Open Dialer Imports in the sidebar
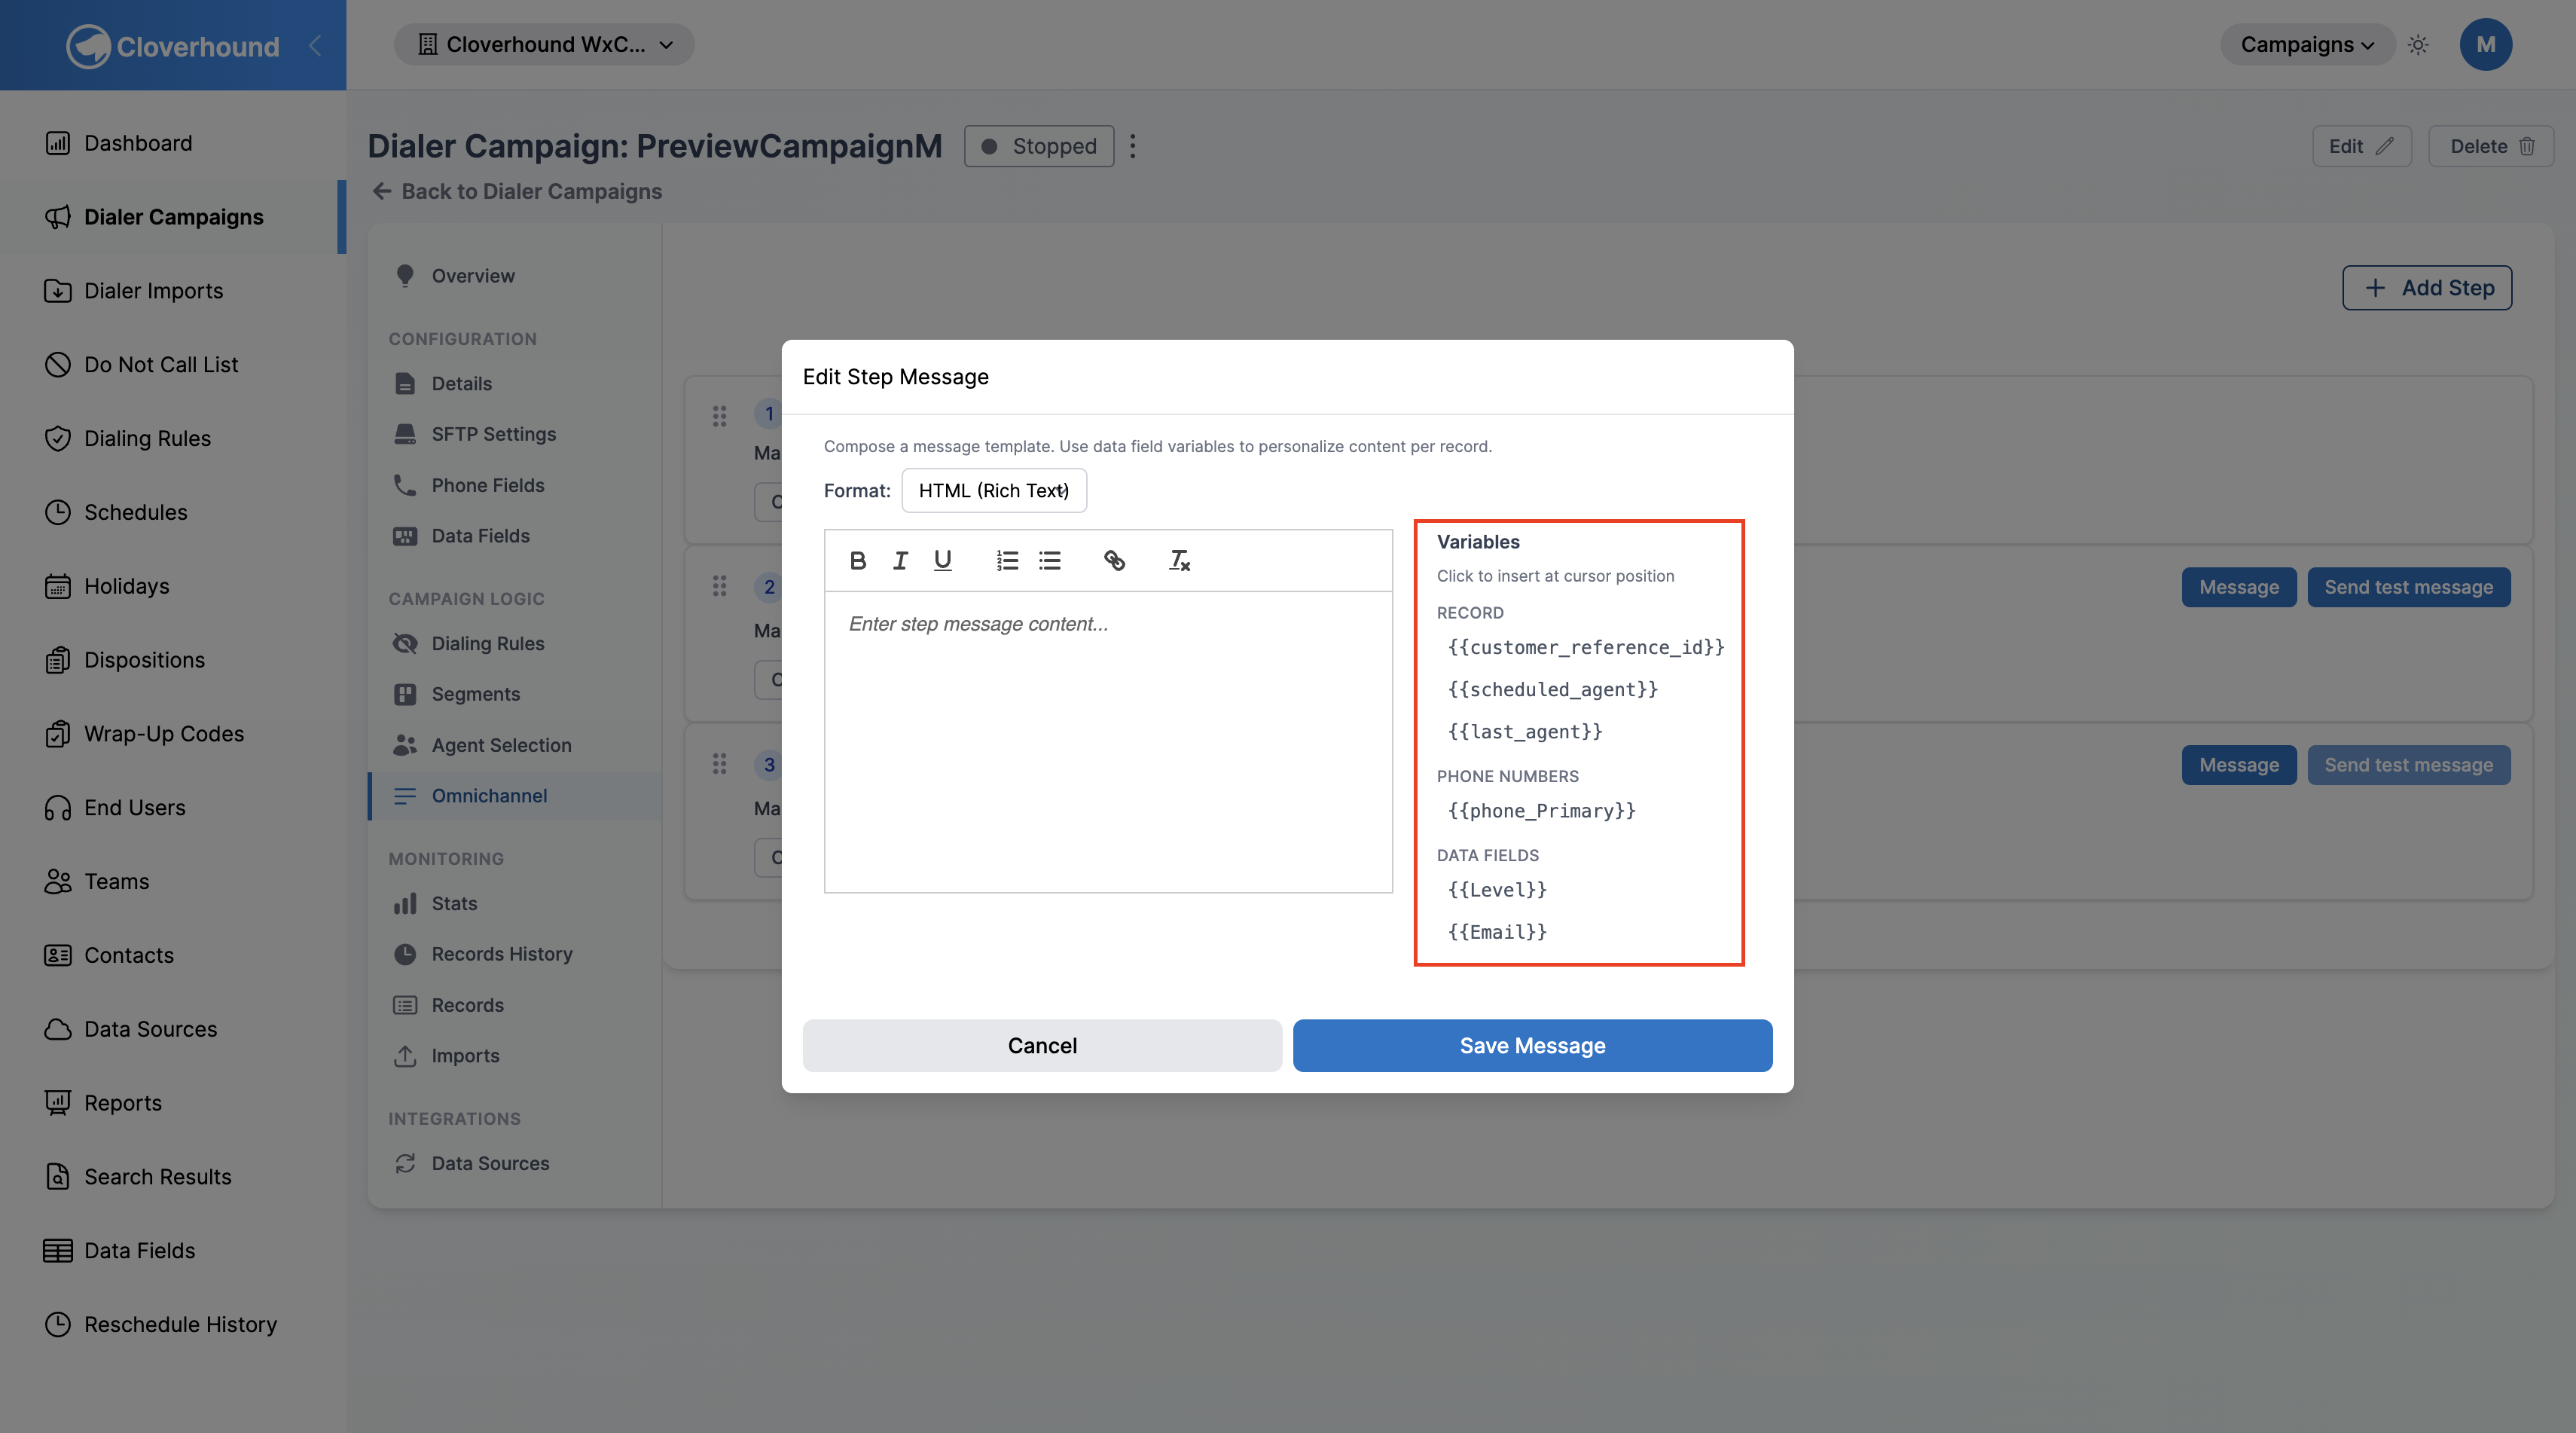The image size is (2576, 1433). pos(172,291)
